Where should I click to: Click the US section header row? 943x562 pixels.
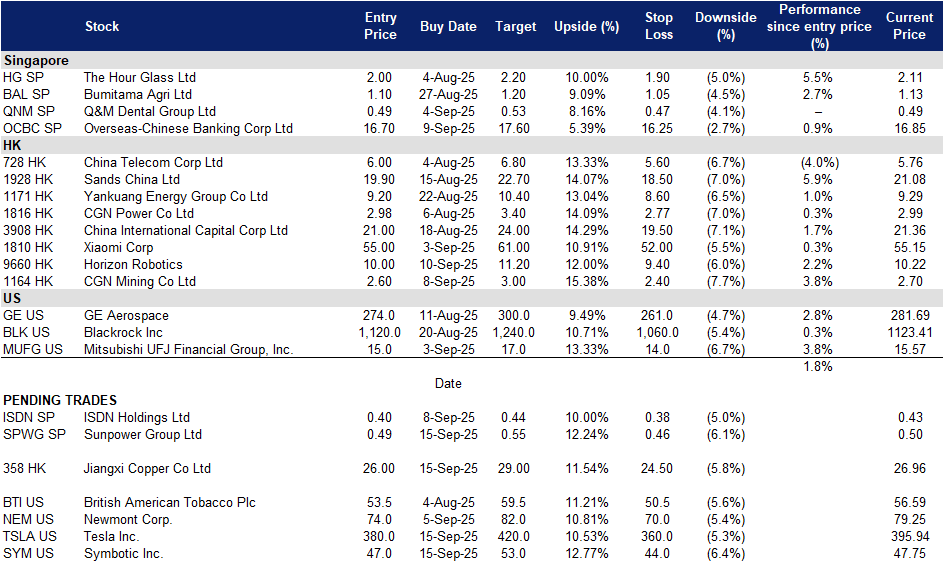point(472,298)
